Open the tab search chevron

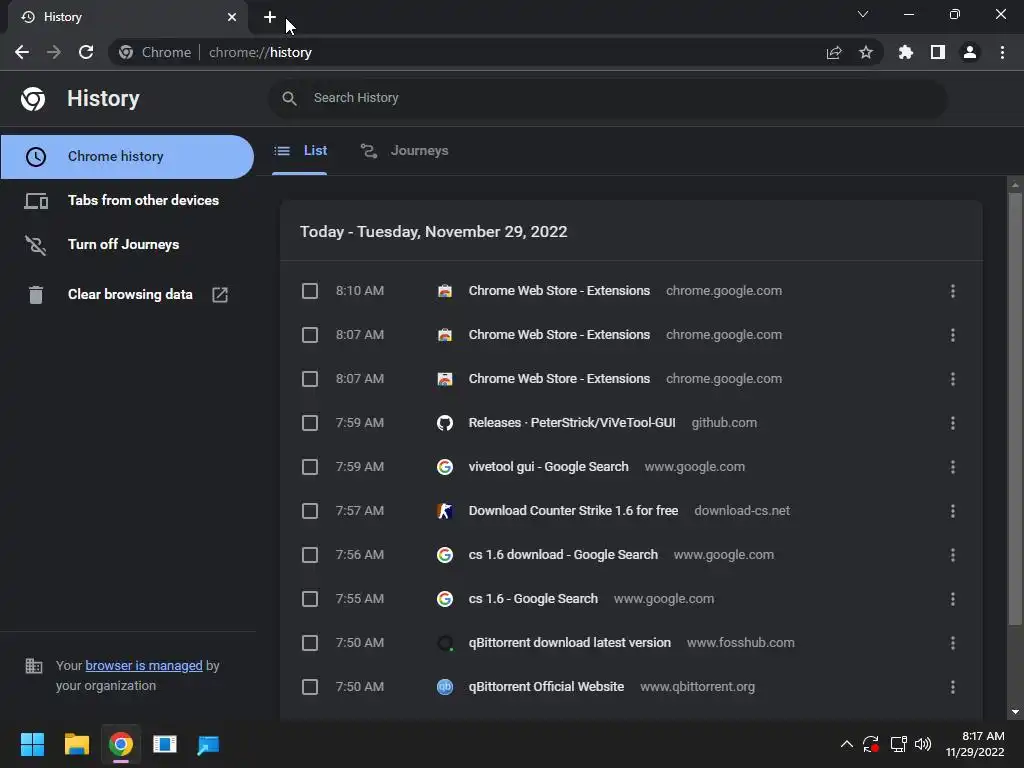pos(863,14)
